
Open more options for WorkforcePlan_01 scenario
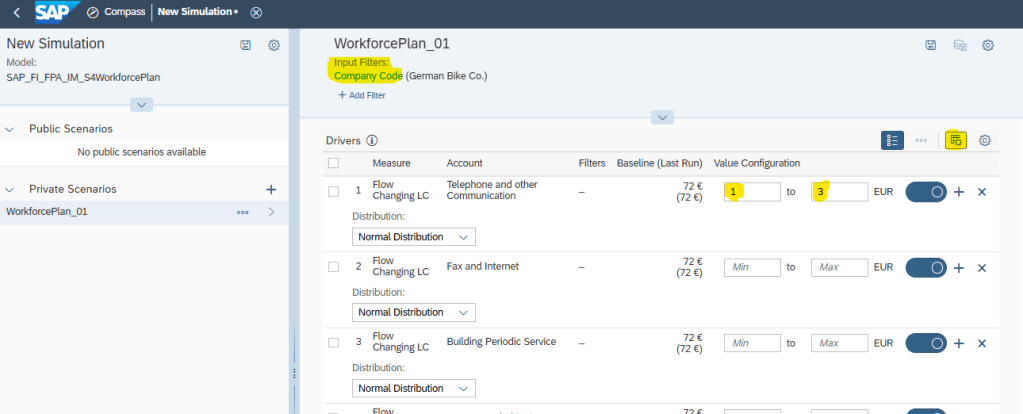click(242, 212)
